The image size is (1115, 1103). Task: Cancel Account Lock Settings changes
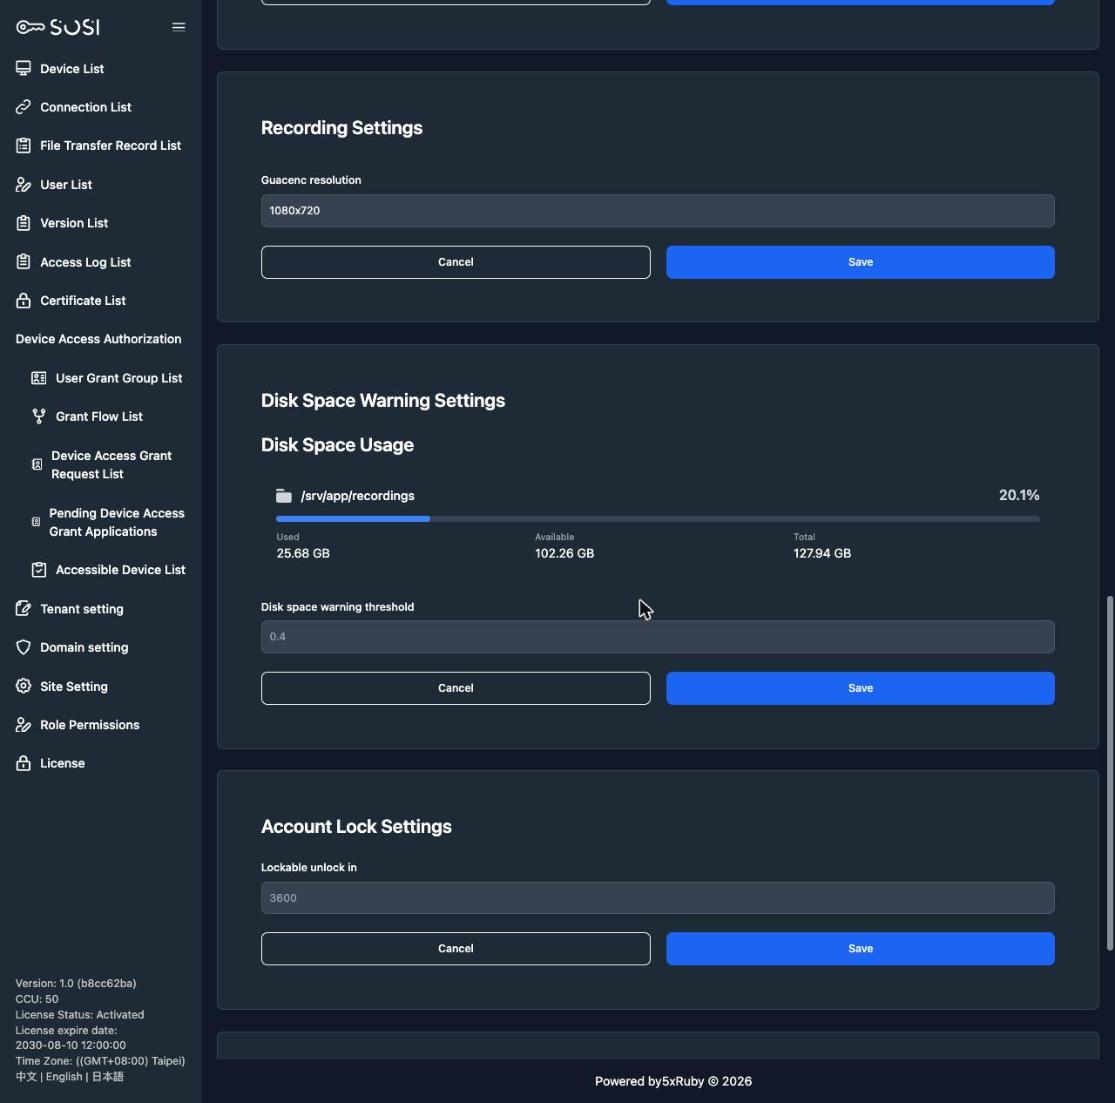(455, 949)
